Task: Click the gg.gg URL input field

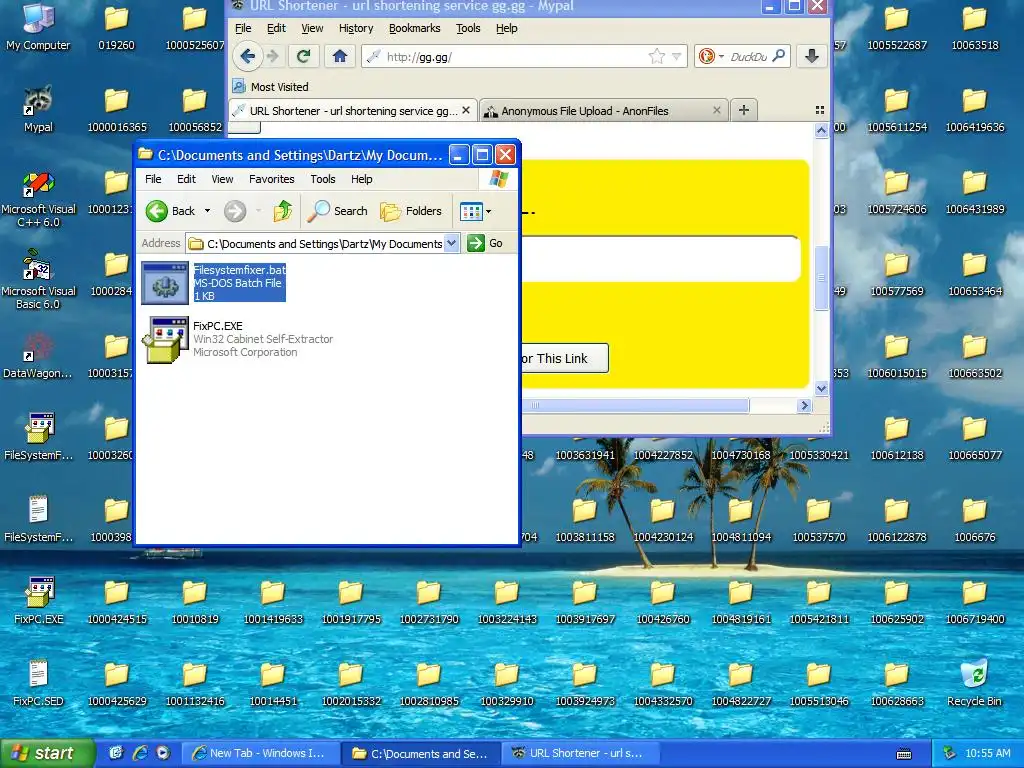Action: click(x=660, y=259)
